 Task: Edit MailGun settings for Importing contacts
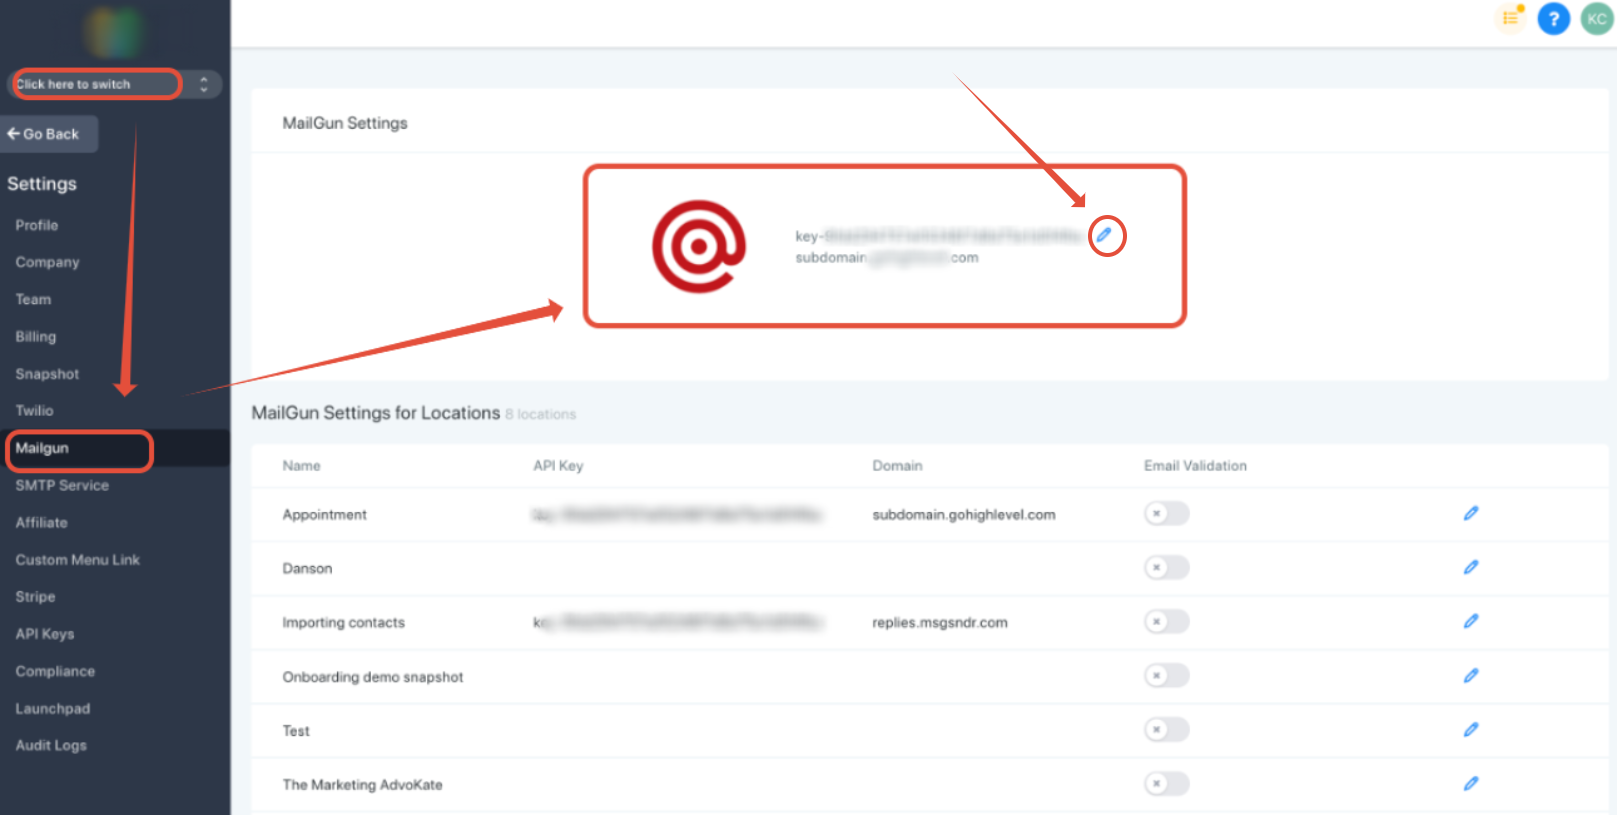1471,621
